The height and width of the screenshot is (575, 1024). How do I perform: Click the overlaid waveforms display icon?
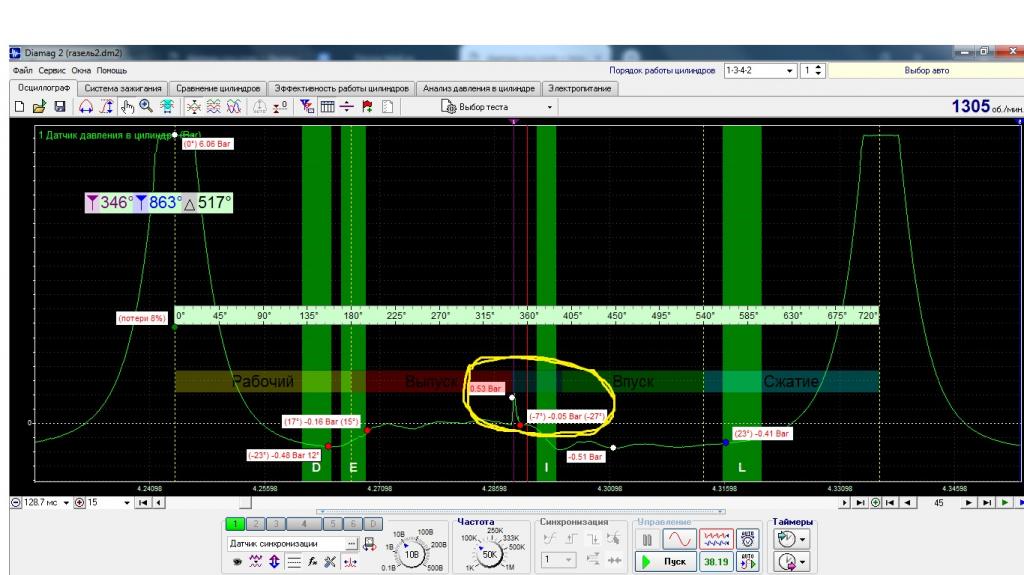point(234,107)
